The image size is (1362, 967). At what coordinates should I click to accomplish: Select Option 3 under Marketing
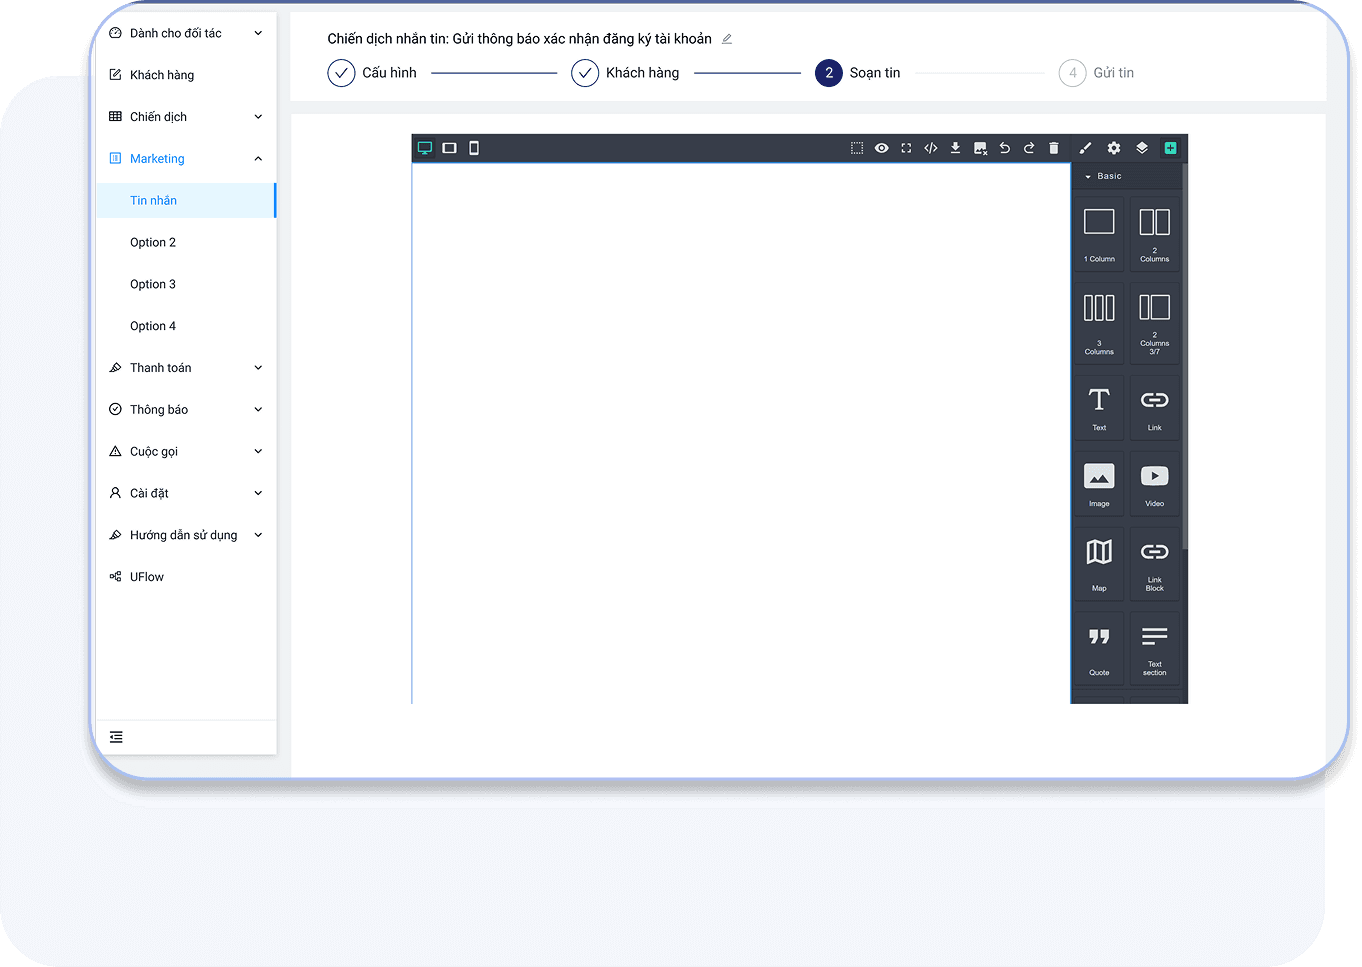click(153, 283)
